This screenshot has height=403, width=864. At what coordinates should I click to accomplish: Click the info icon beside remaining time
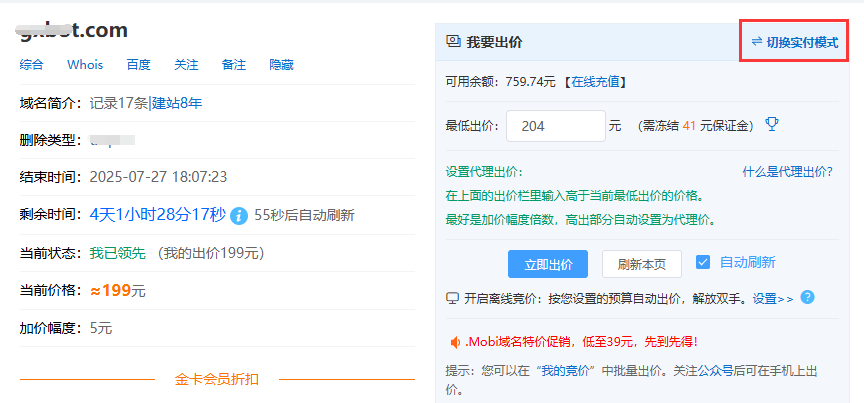(239, 215)
